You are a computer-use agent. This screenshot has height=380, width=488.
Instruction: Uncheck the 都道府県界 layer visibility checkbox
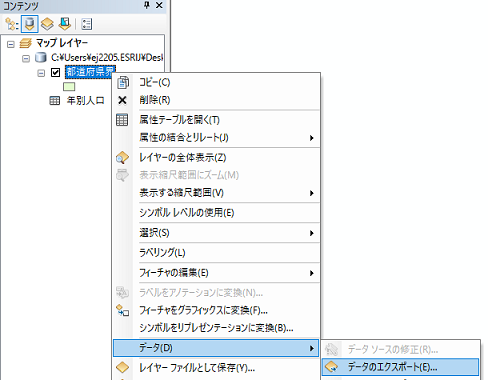55,72
